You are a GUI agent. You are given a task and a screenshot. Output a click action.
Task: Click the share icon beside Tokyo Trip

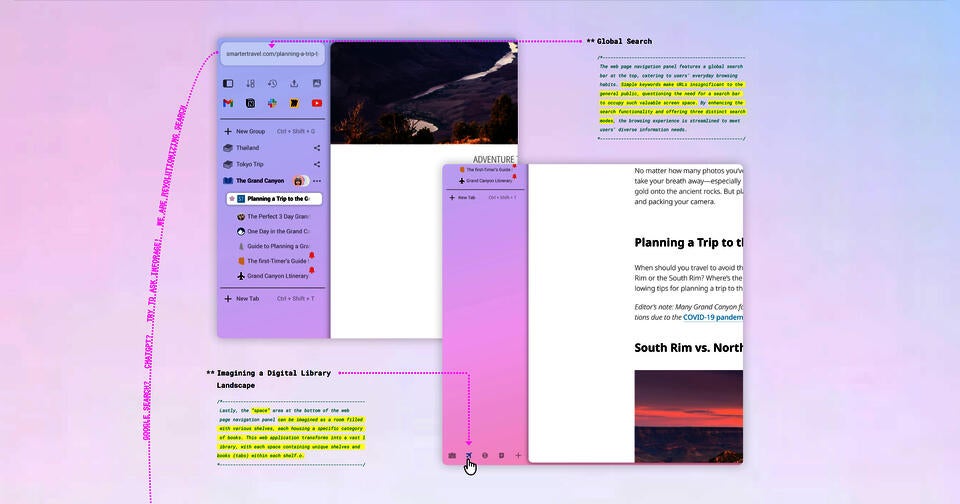317,164
